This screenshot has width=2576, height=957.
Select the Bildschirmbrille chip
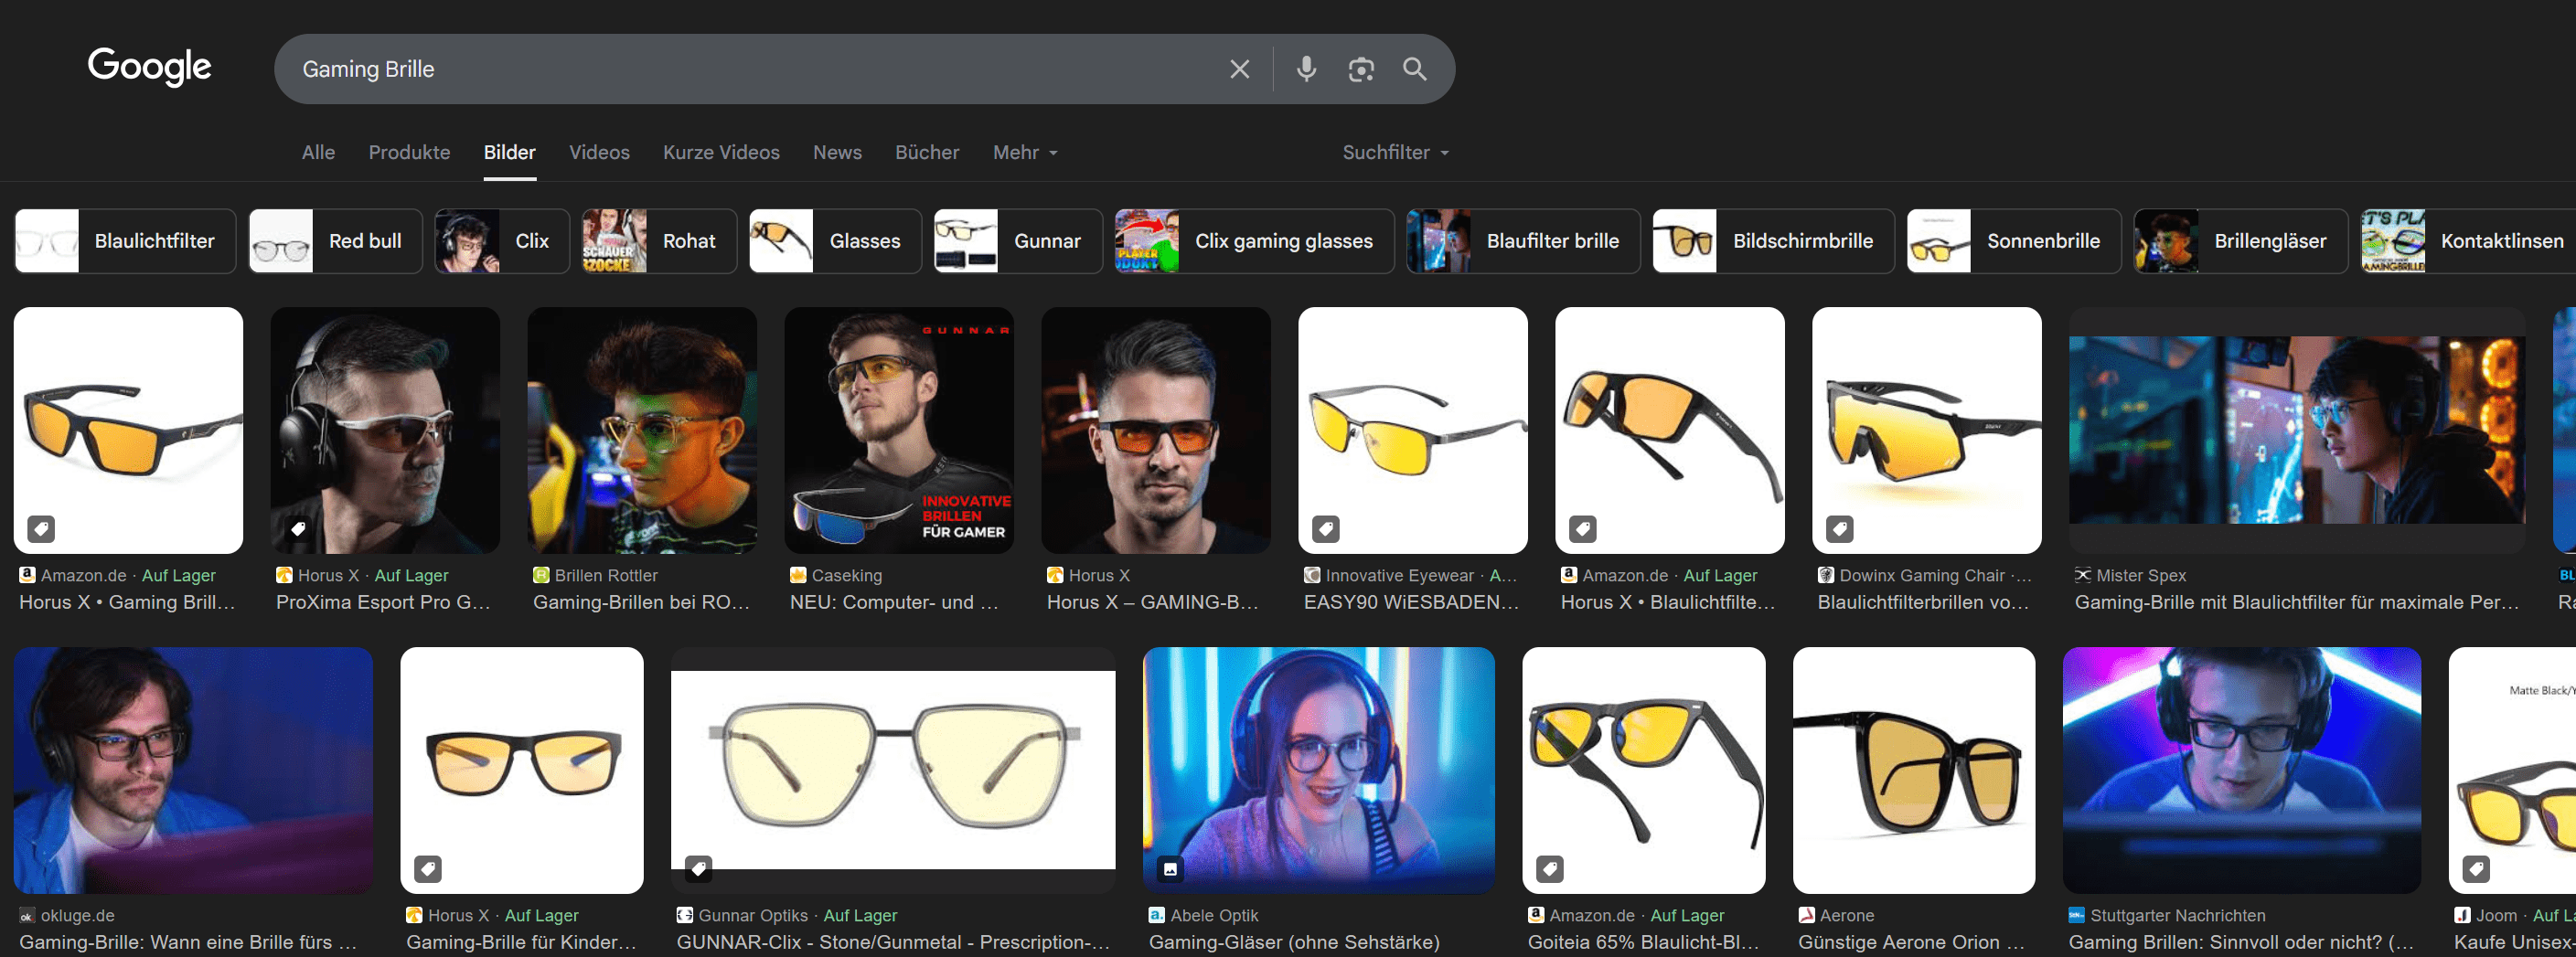[1773, 241]
